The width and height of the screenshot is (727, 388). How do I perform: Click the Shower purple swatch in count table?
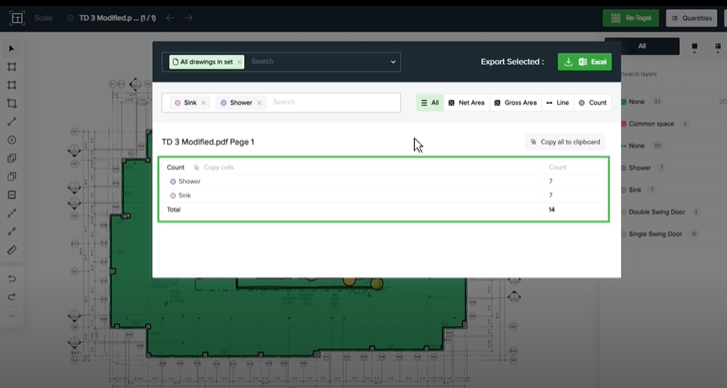coord(172,182)
